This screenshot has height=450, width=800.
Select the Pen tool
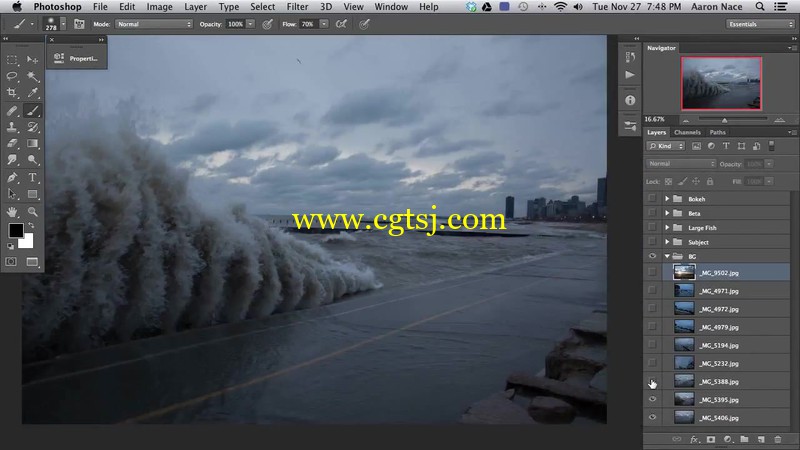(x=12, y=178)
